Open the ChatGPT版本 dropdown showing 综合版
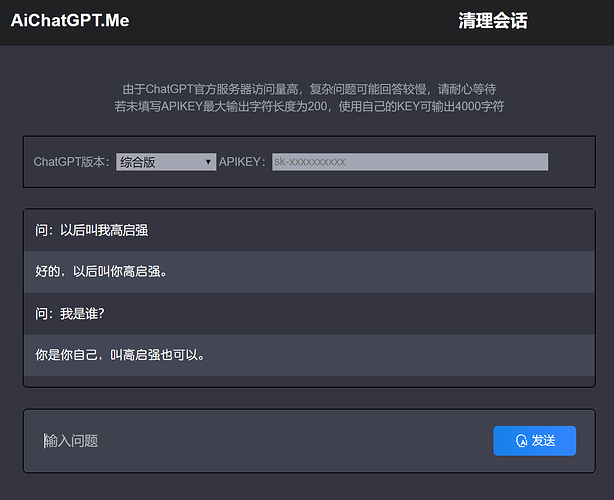 (x=165, y=162)
